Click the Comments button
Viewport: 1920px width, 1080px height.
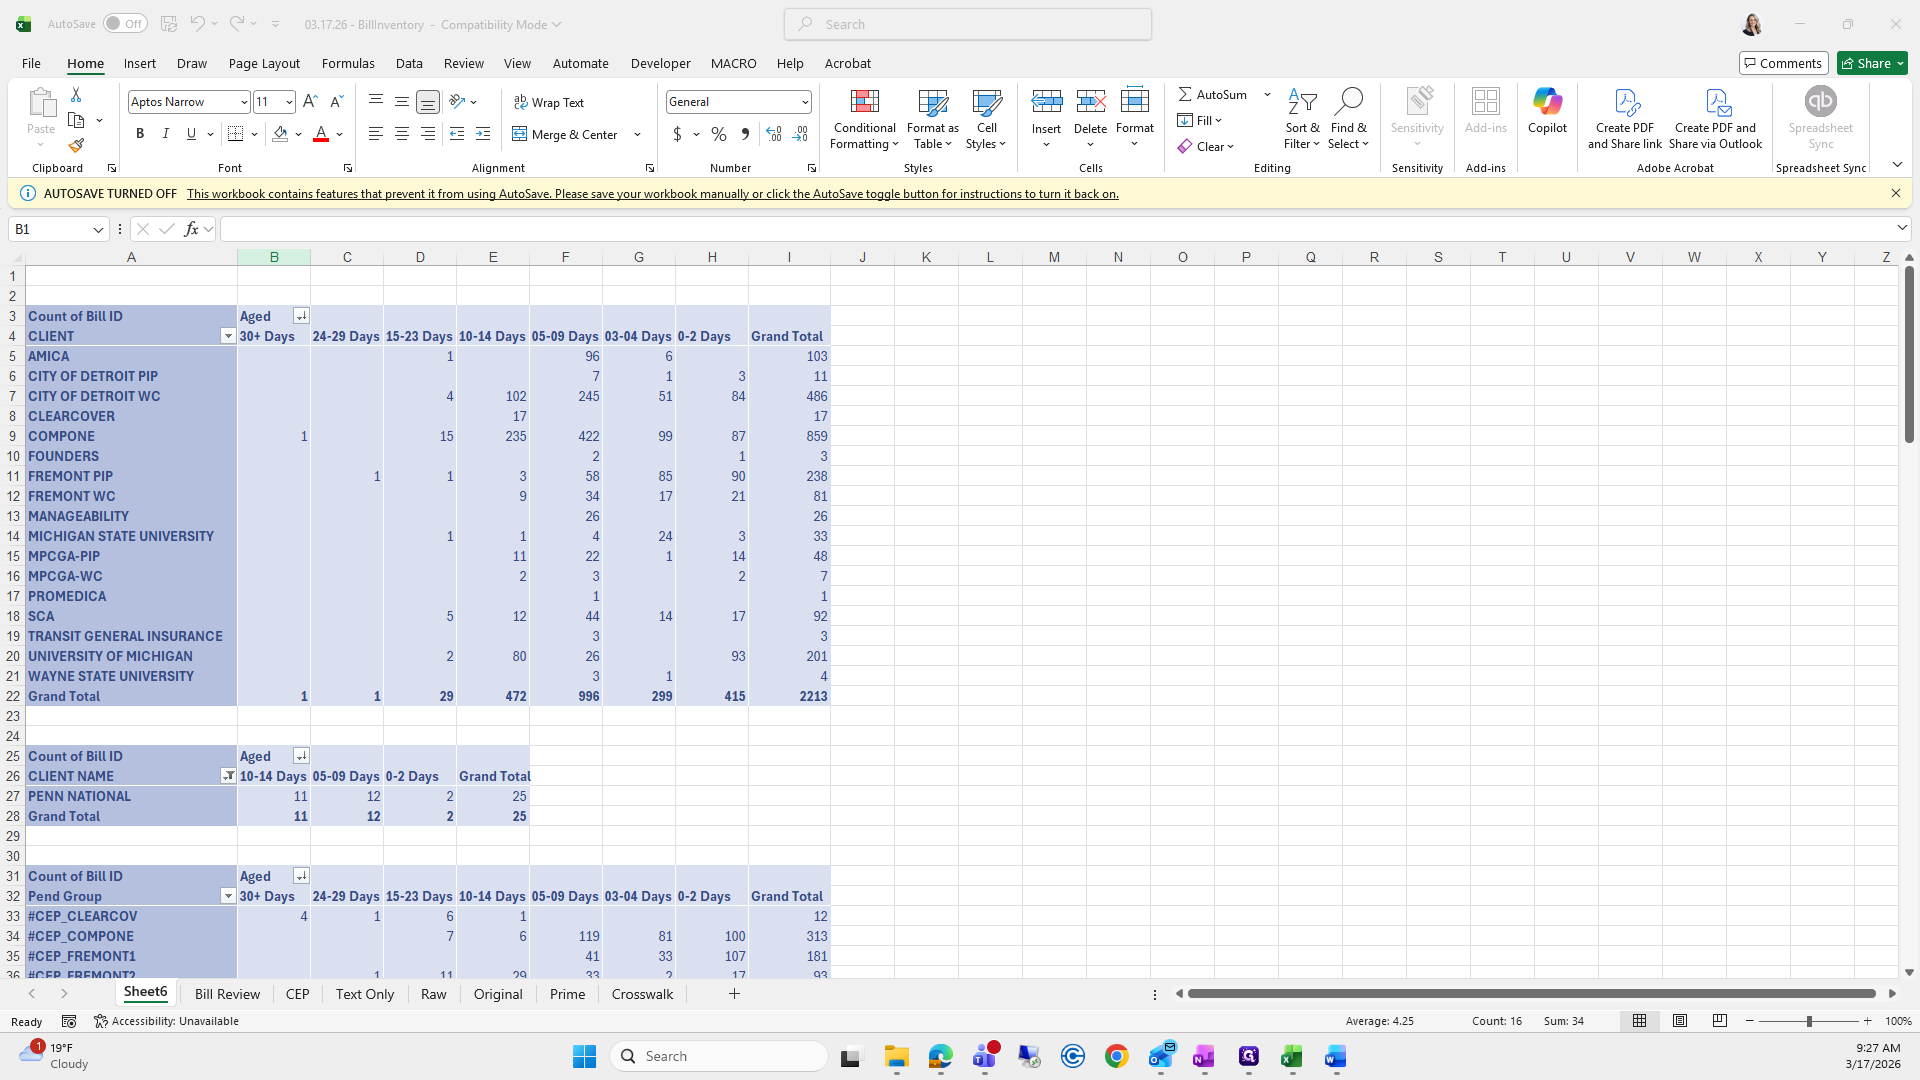click(x=1783, y=63)
